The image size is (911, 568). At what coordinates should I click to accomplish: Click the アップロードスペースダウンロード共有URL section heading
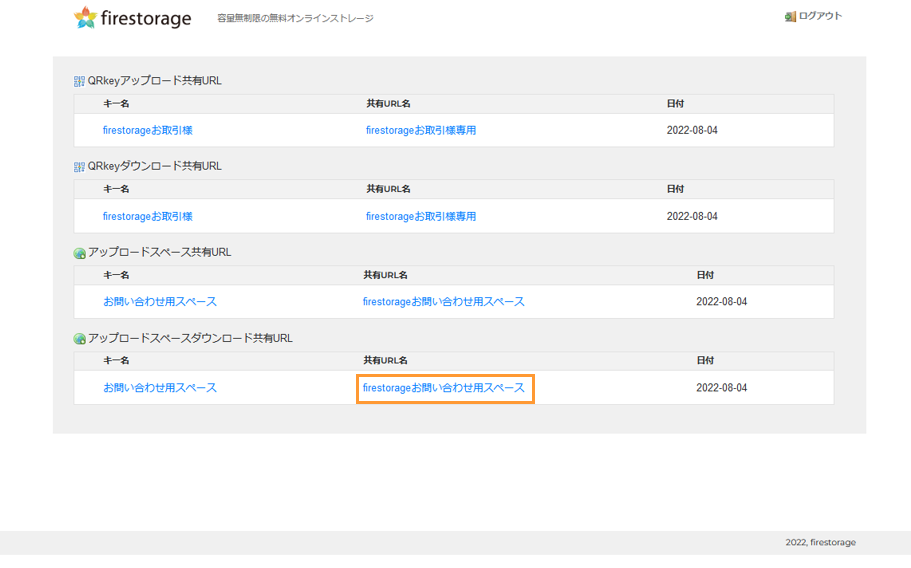(x=190, y=338)
